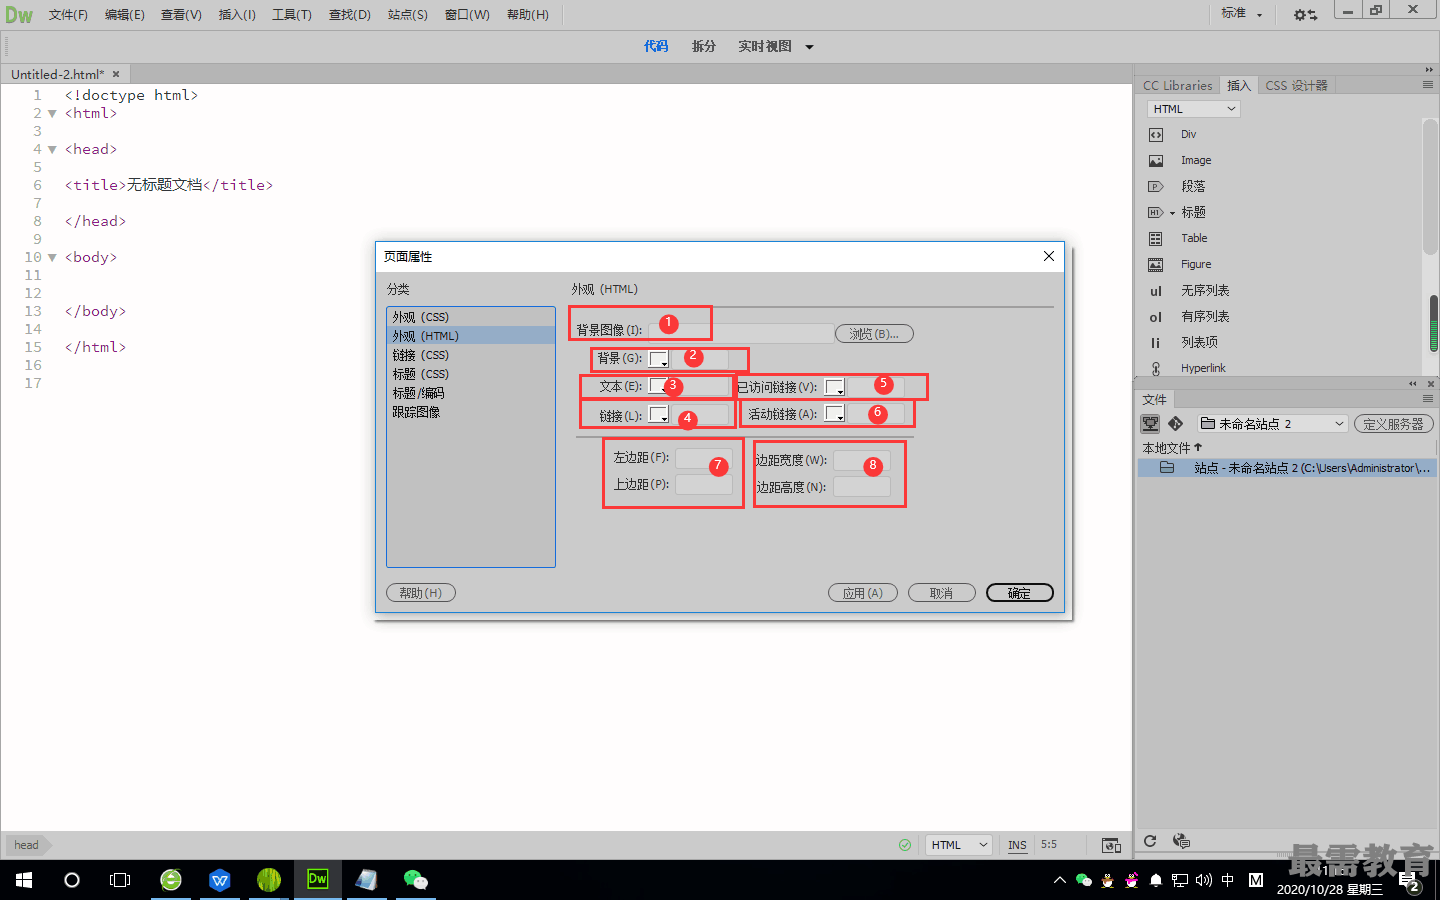The width and height of the screenshot is (1440, 900).
Task: Select 跟踪图像 category in dialog
Action: [470, 412]
